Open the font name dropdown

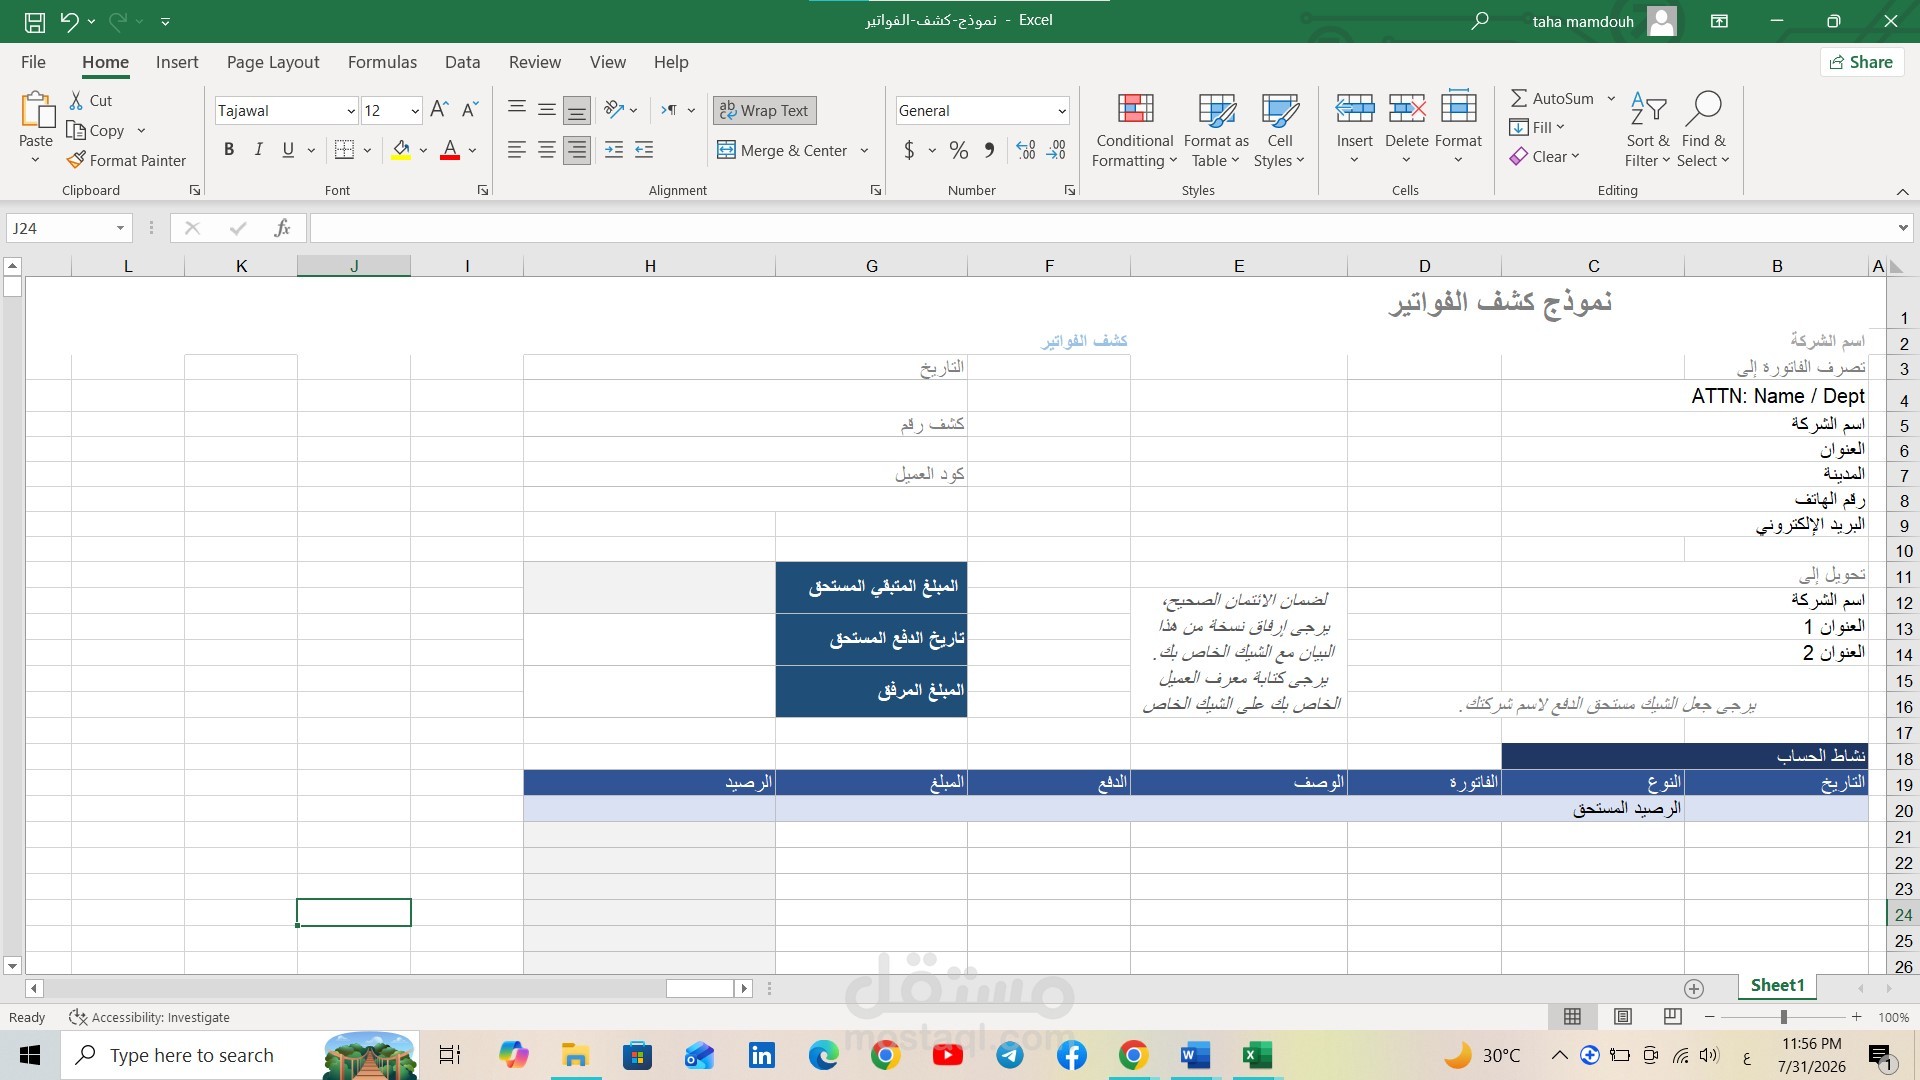[350, 111]
